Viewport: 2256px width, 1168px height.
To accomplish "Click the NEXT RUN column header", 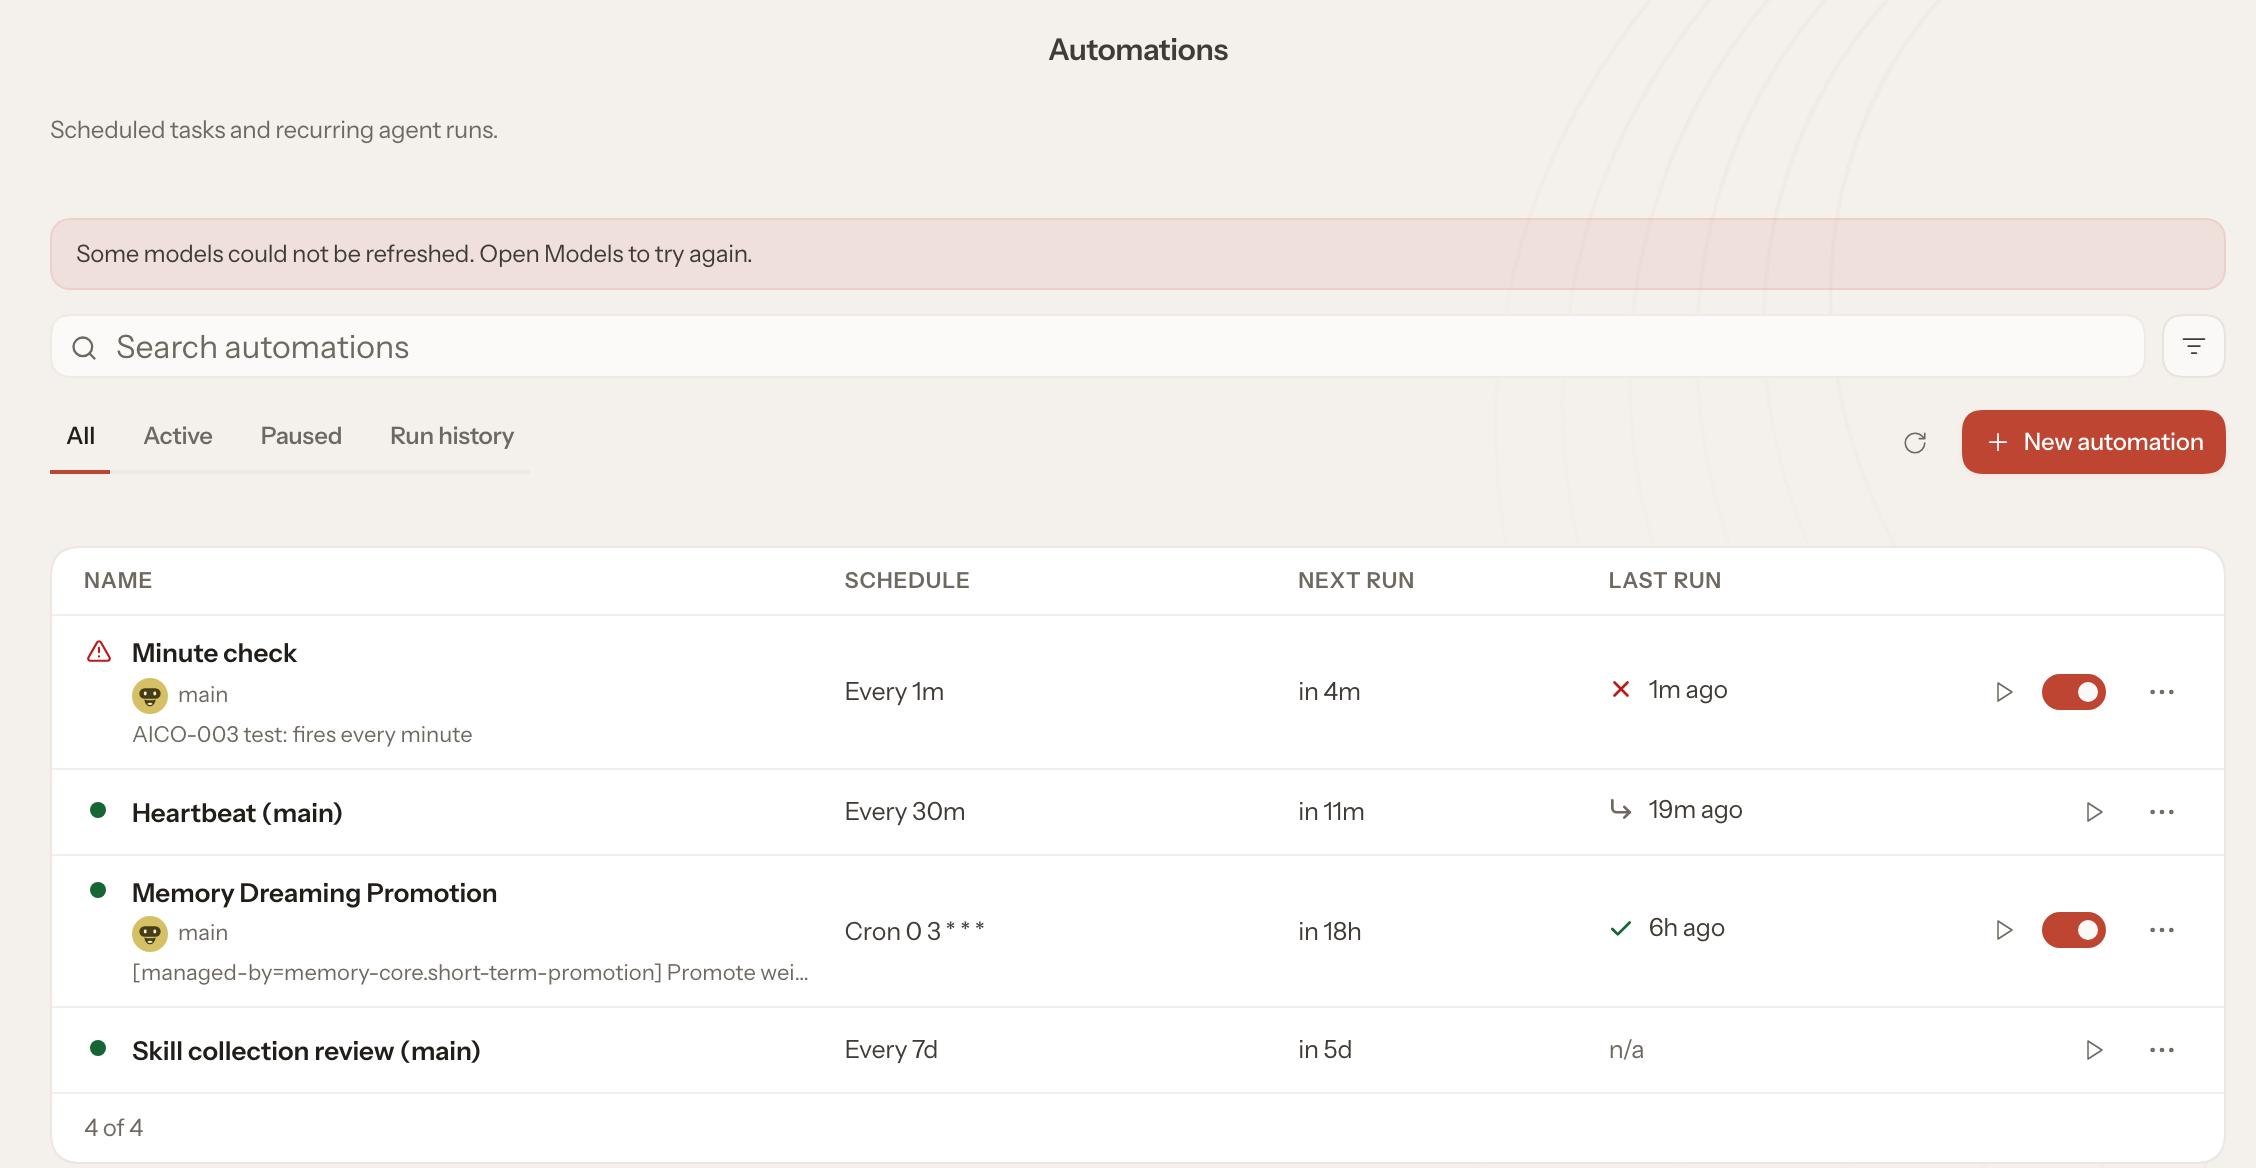I will [x=1356, y=580].
